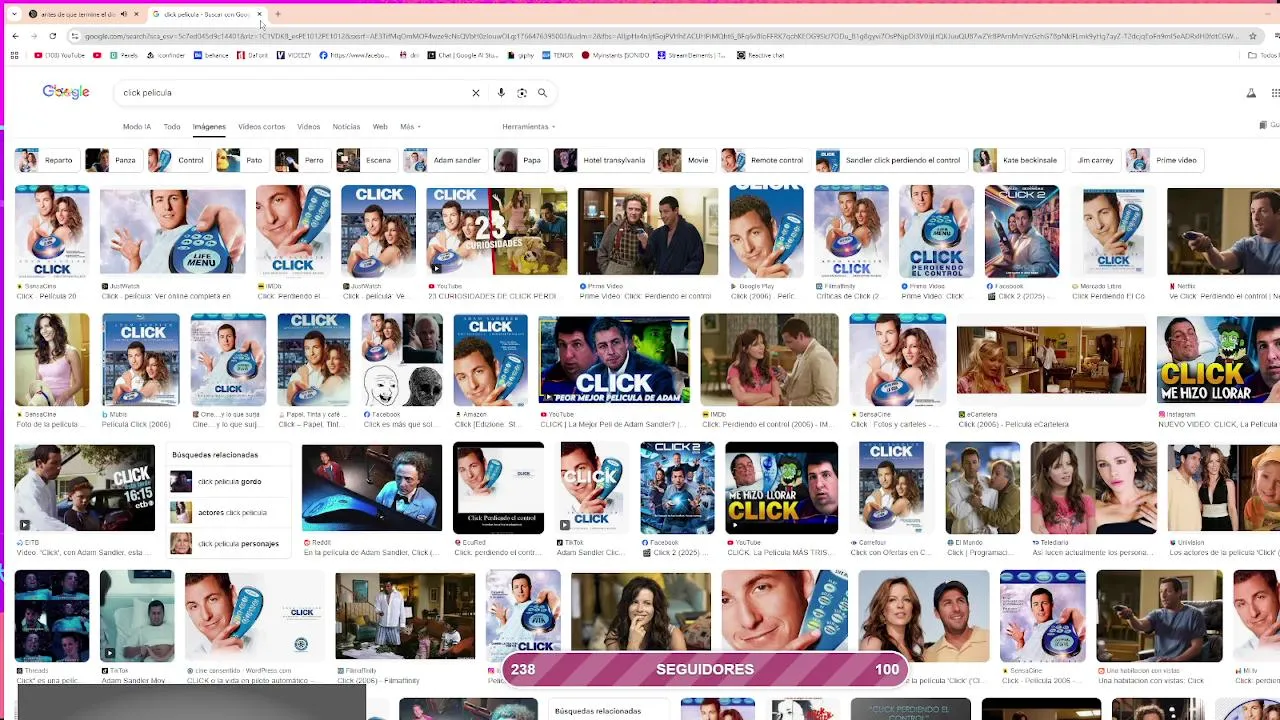Image resolution: width=1280 pixels, height=720 pixels.
Task: Open the 'Peor Mejor Pelicula de Adam' thumbnail
Action: click(x=614, y=360)
